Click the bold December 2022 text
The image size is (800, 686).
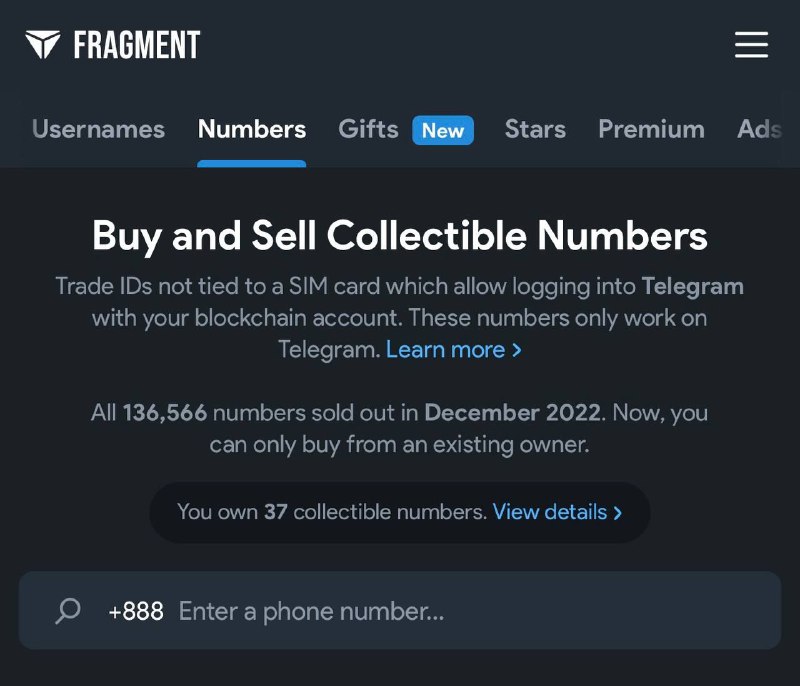[513, 412]
